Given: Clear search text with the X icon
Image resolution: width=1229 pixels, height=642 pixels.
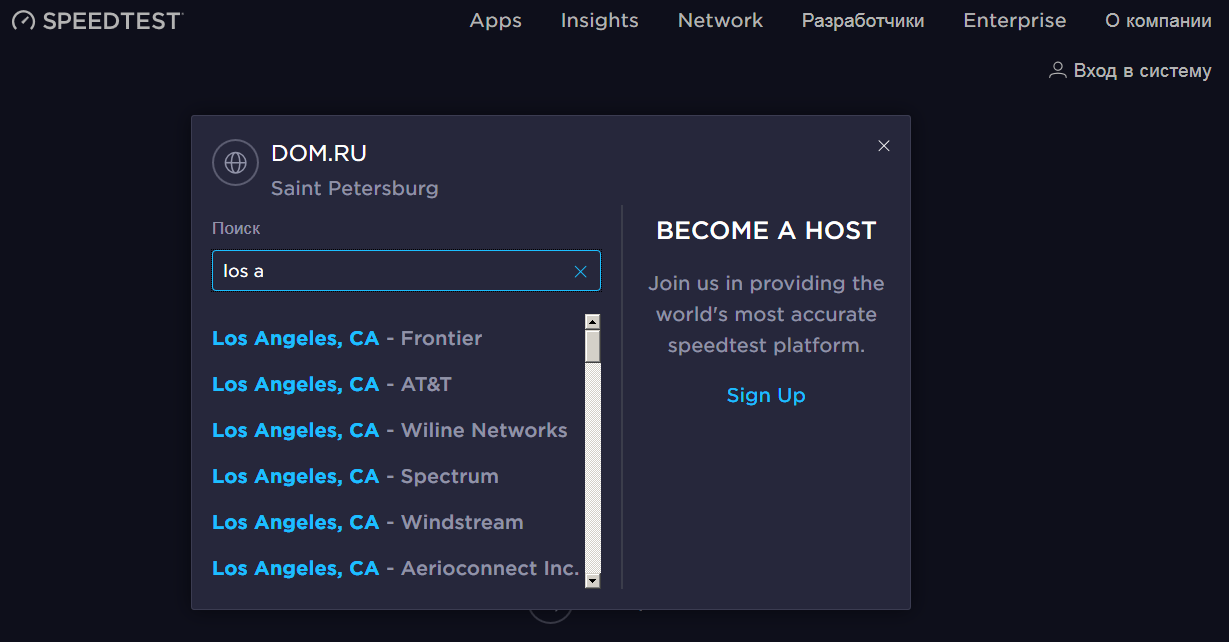Looking at the screenshot, I should pyautogui.click(x=580, y=271).
